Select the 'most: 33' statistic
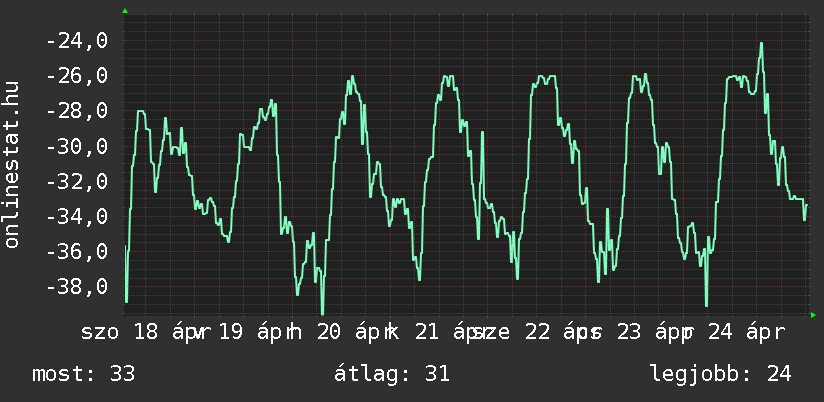Image resolution: width=824 pixels, height=402 pixels. [84, 374]
